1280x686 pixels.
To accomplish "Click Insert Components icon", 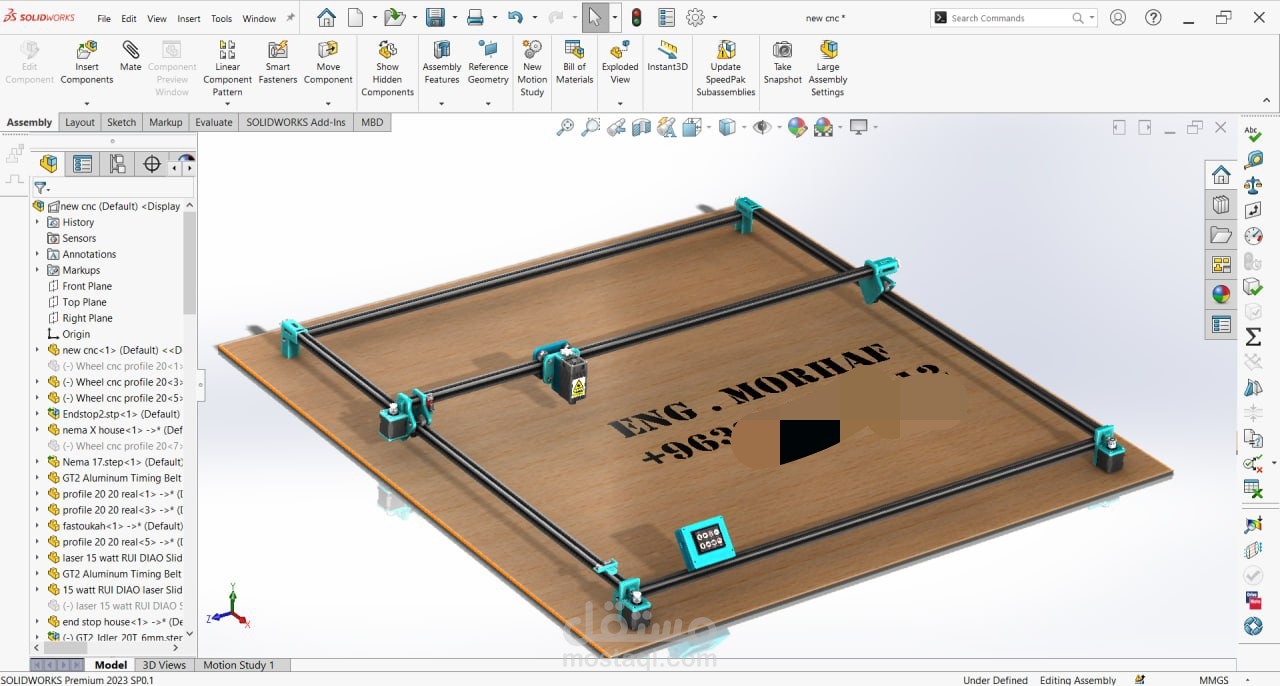I will pos(87,49).
